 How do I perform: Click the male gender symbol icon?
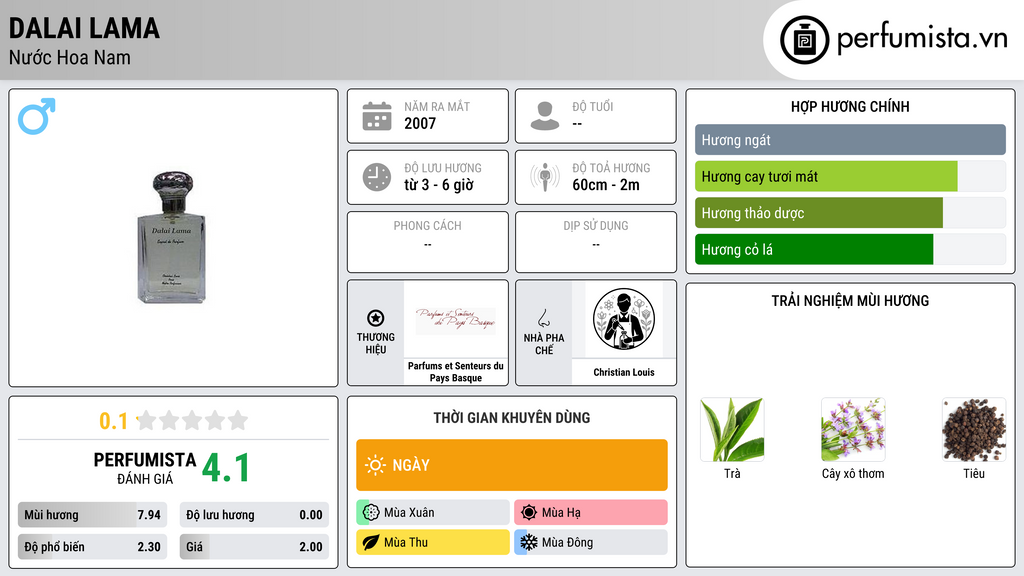(37, 116)
